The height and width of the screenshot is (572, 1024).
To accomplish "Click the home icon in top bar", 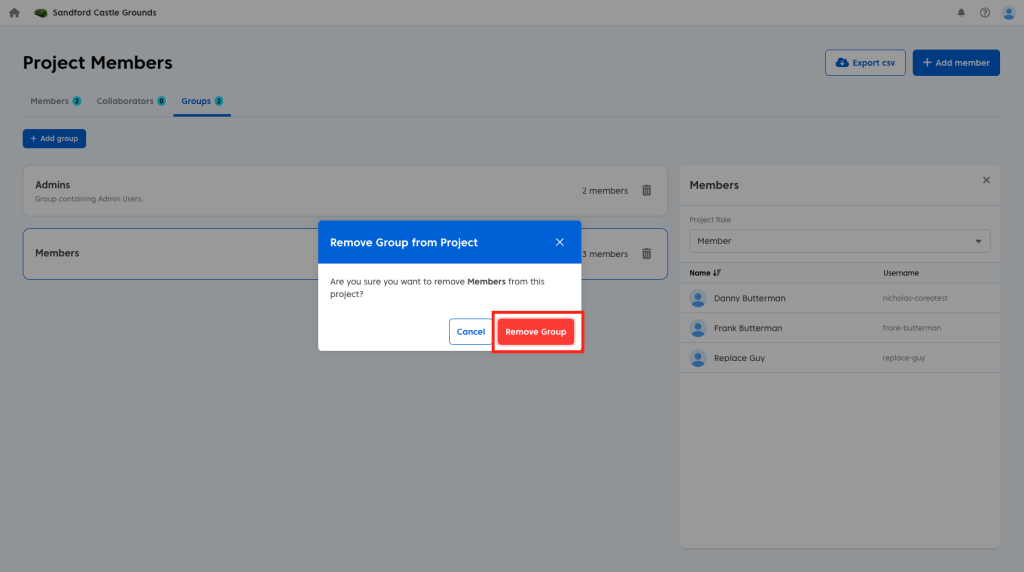I will tap(14, 13).
